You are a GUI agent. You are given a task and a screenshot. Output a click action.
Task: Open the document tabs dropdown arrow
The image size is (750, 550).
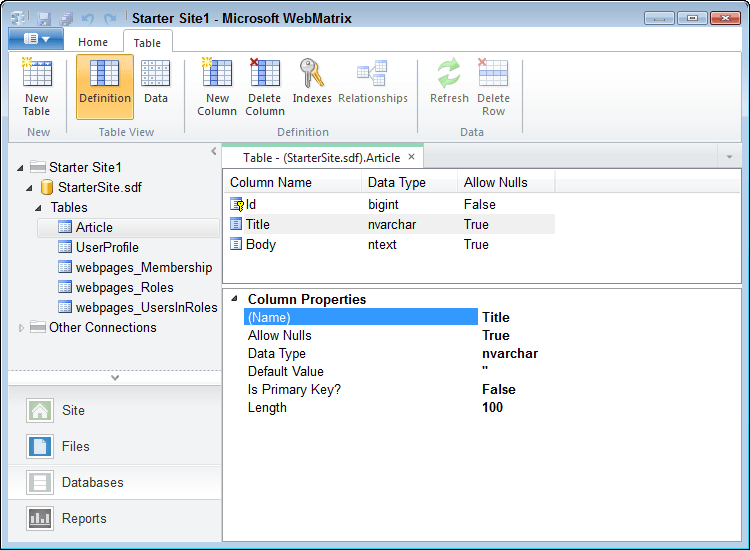coord(729,157)
